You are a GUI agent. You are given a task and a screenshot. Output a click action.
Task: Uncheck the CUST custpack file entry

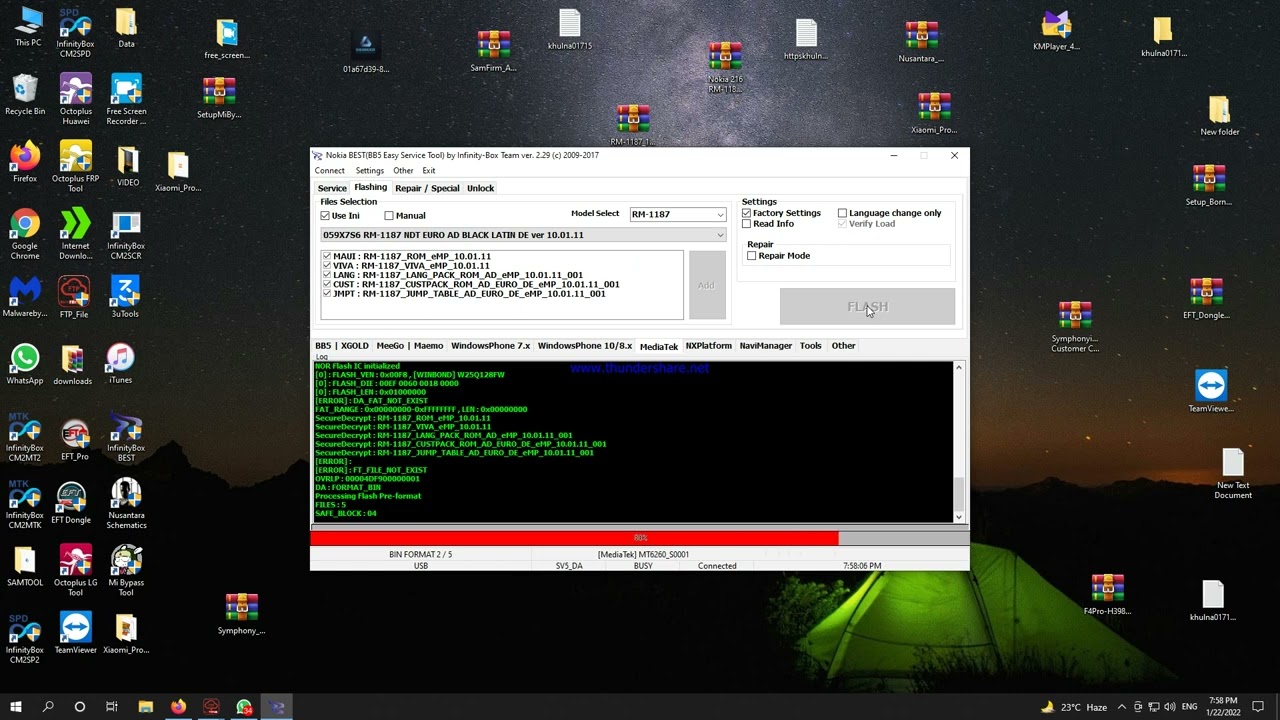[327, 285]
